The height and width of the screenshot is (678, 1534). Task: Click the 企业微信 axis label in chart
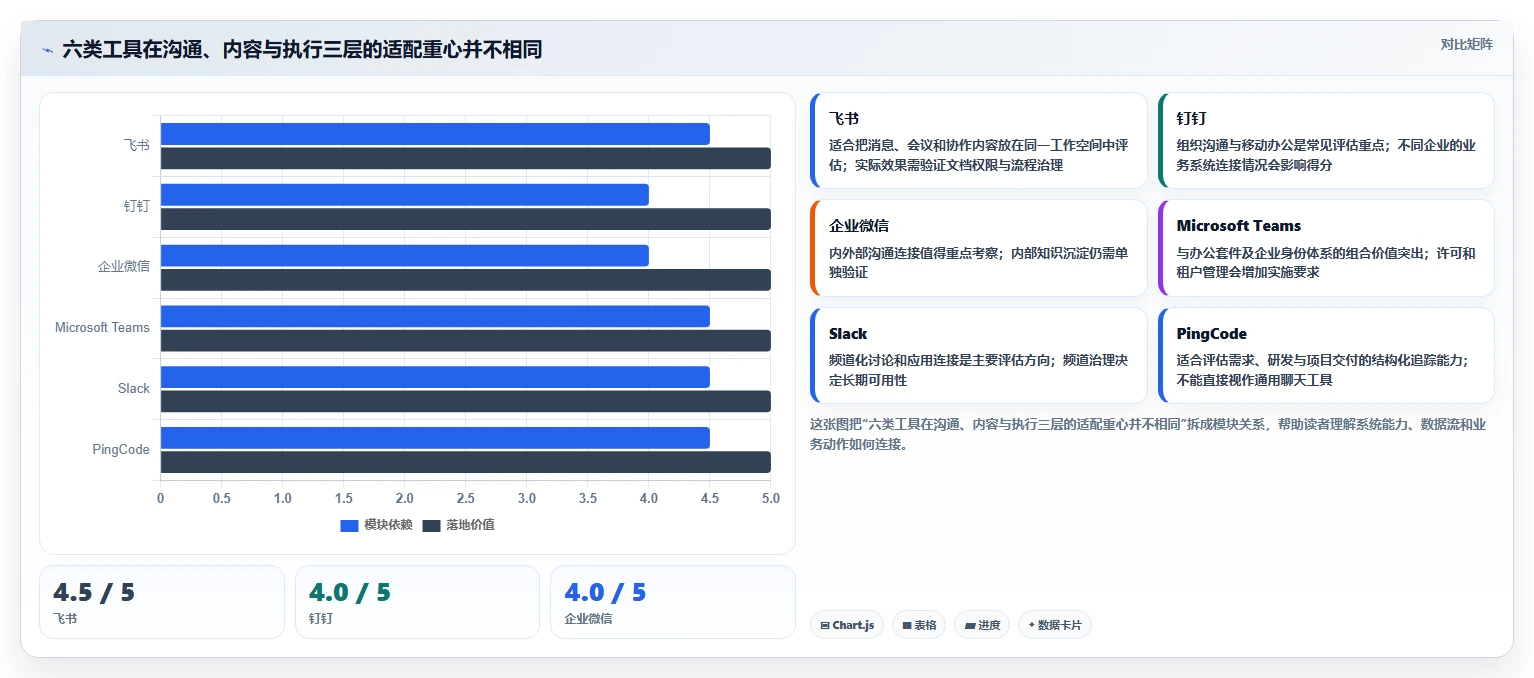124,267
